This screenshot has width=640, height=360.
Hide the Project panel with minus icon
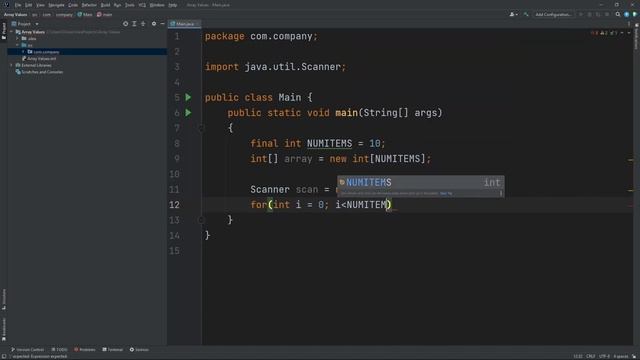tap(162, 24)
